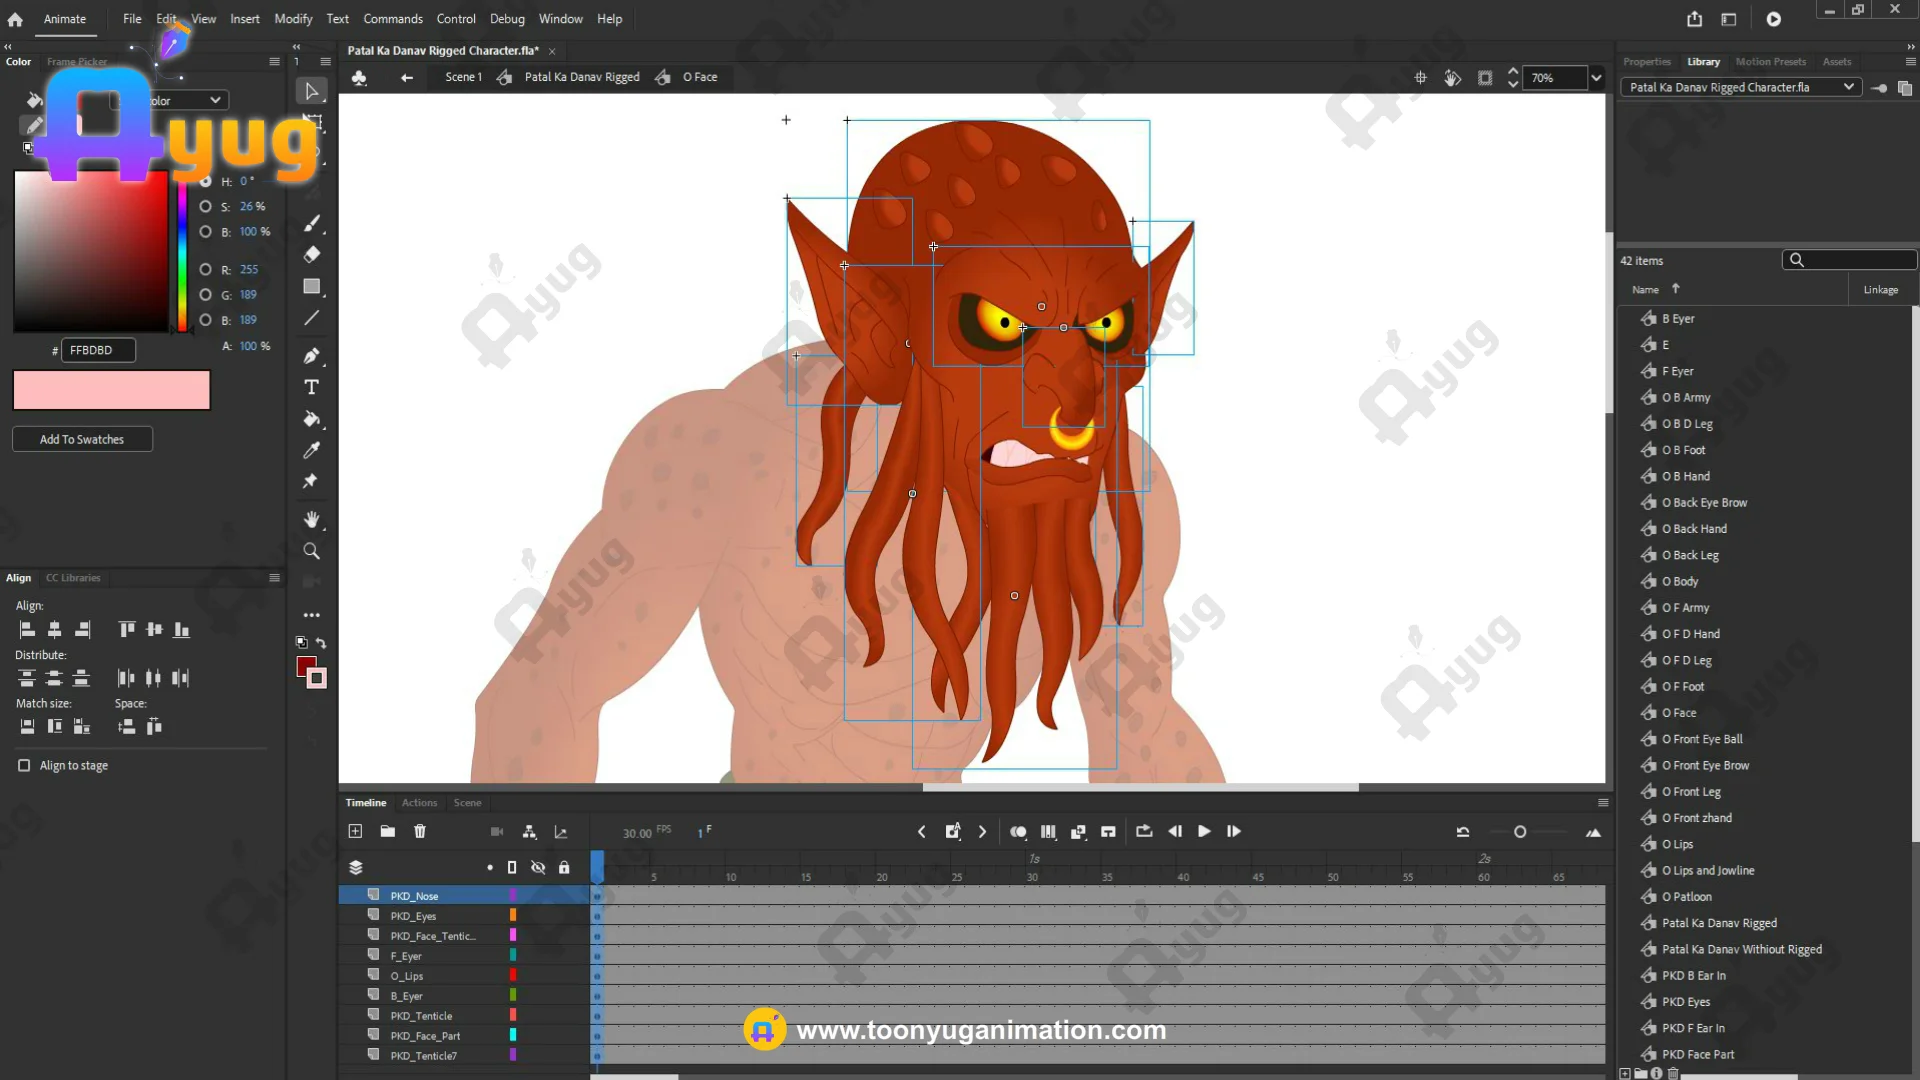This screenshot has width=1920, height=1080.
Task: Click the pink color preview swatch
Action: (111, 390)
